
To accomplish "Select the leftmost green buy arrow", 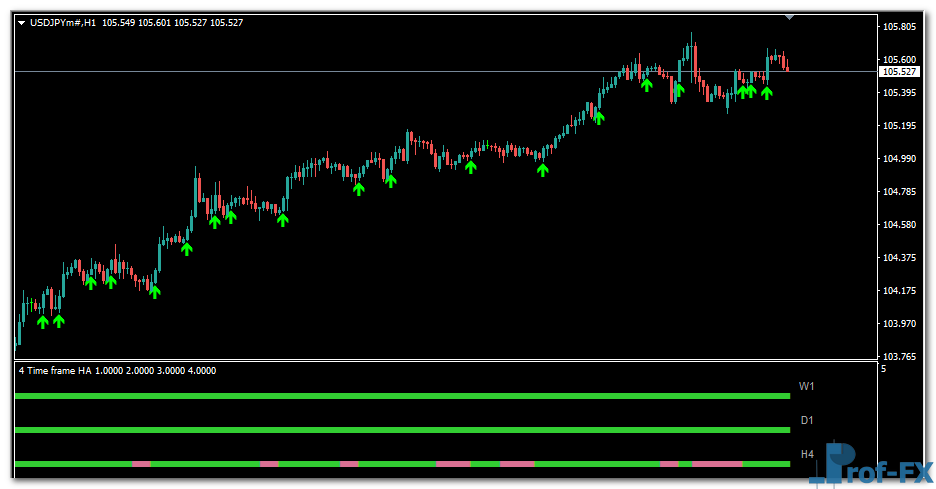I will click(x=43, y=321).
